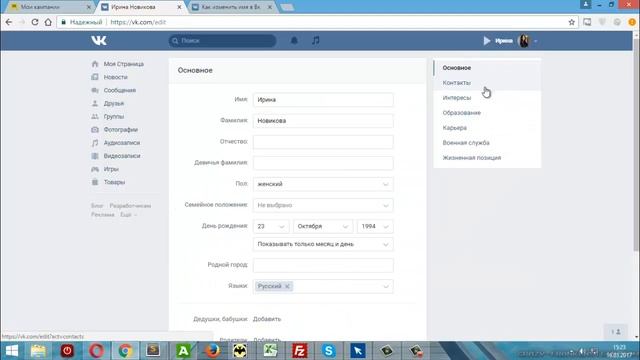The width and height of the screenshot is (640, 360).
Task: Focus the search field in the VK header
Action: [222, 40]
